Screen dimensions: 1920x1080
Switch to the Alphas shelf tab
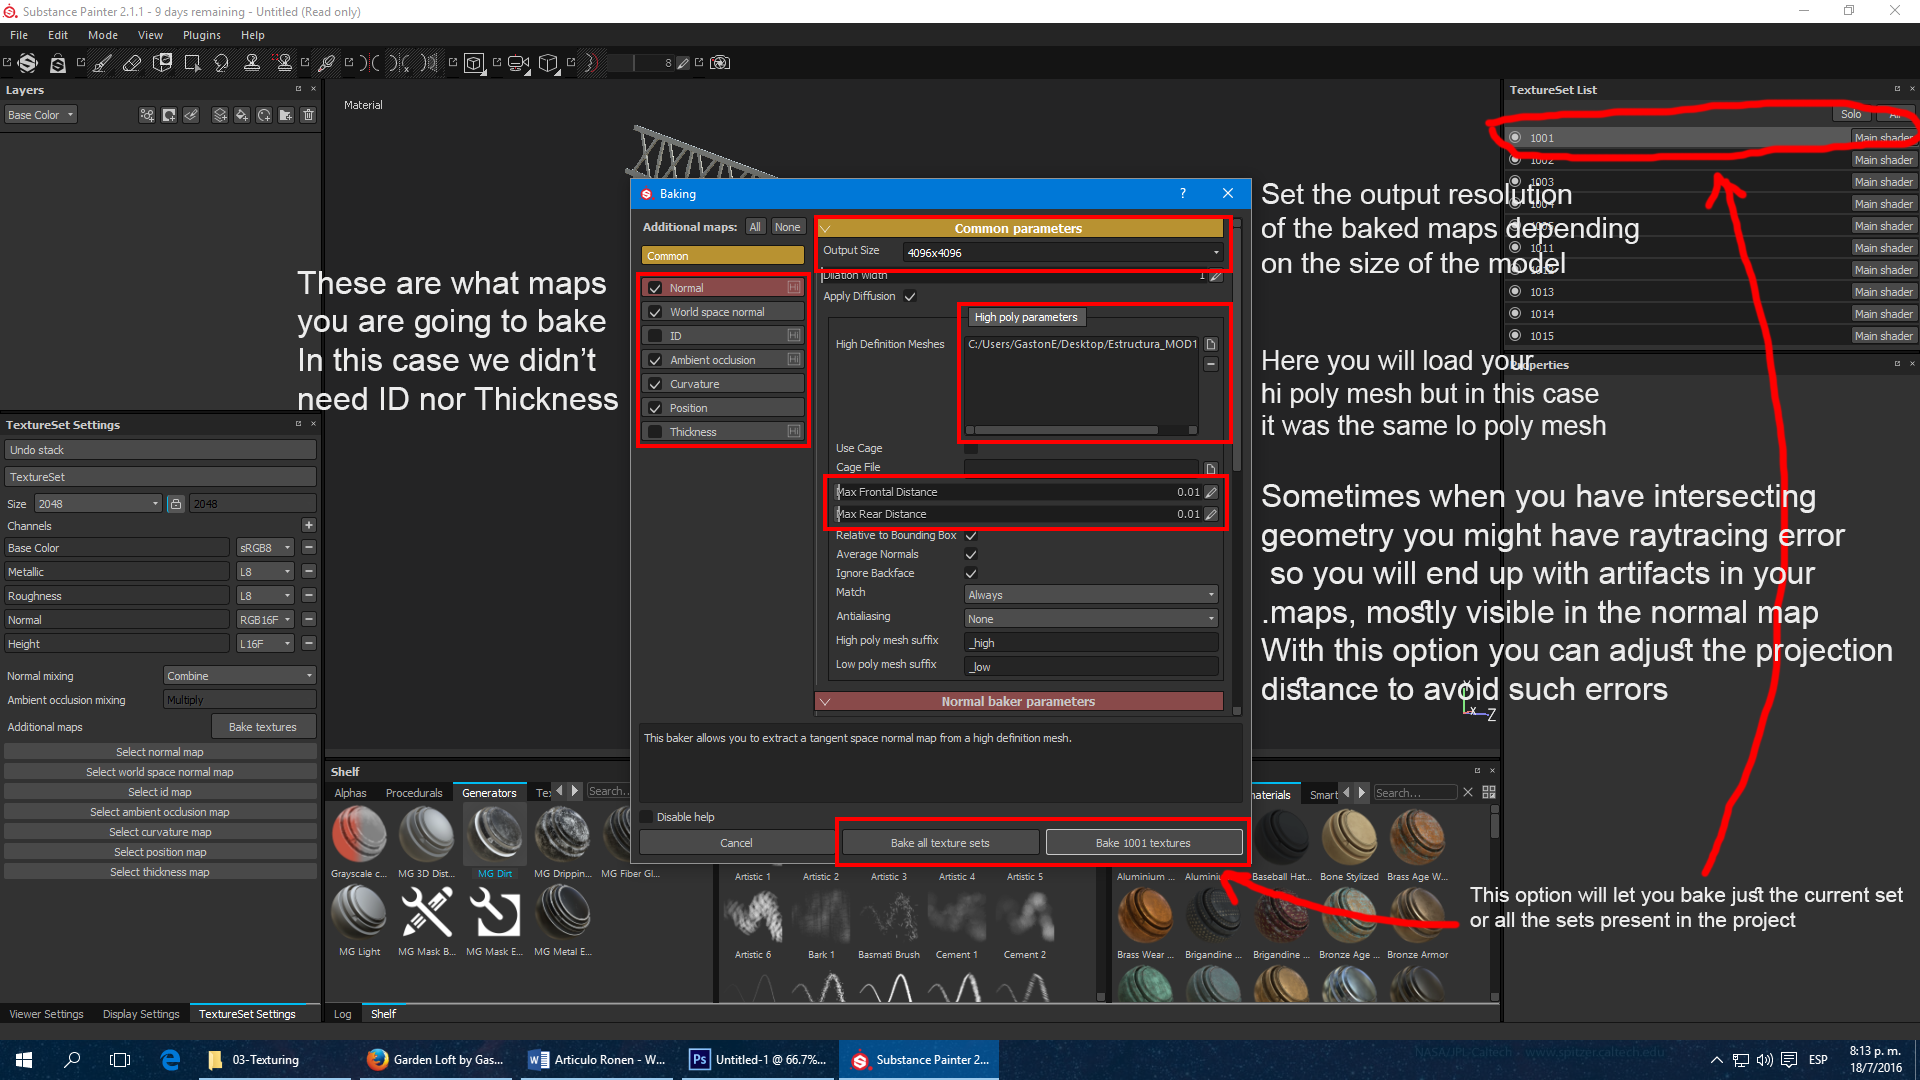350,793
